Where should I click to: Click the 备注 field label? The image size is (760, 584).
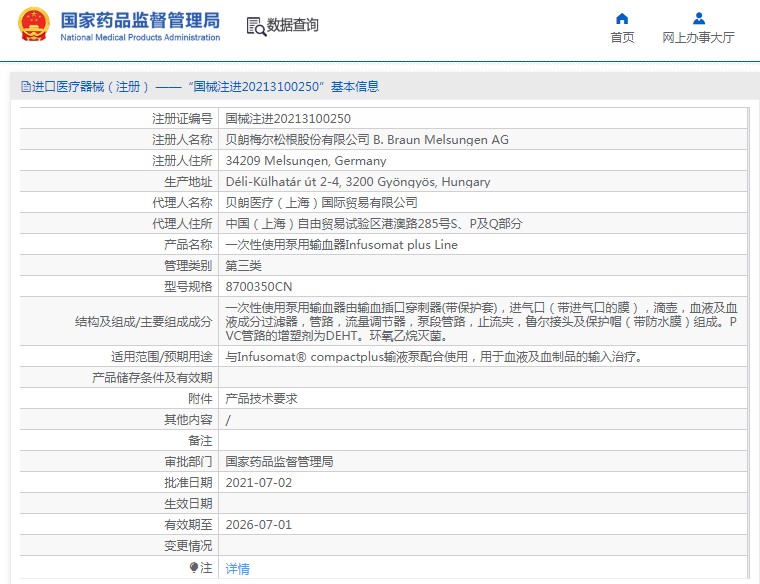200,441
